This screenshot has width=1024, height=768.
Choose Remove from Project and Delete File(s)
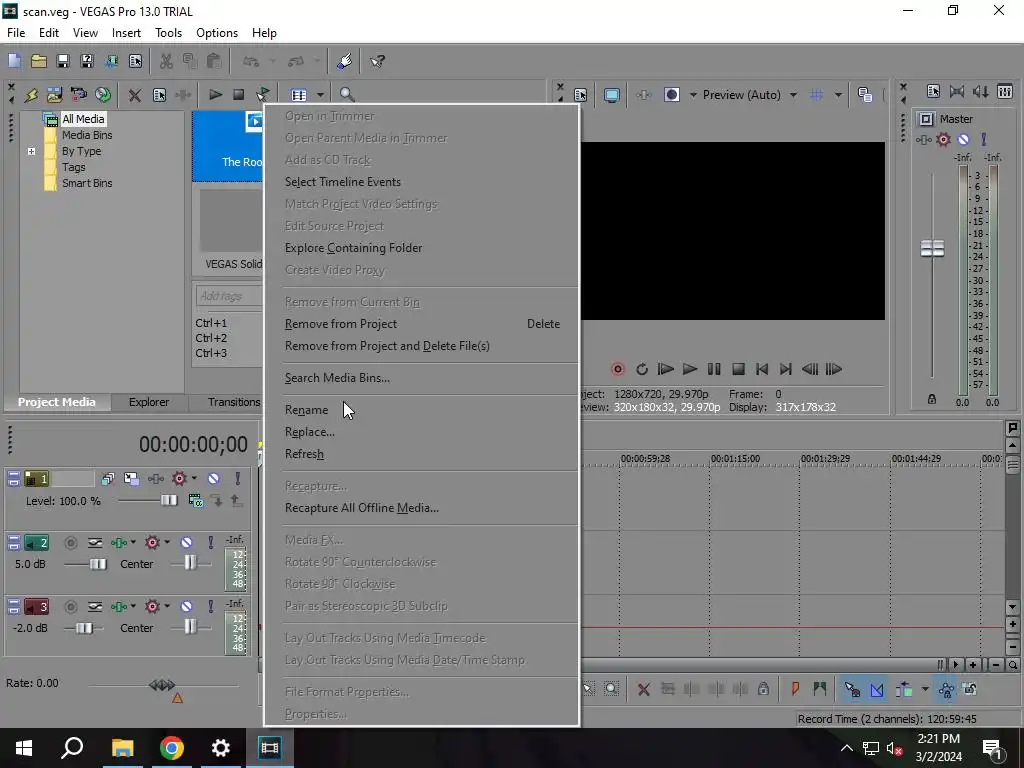coord(387,346)
